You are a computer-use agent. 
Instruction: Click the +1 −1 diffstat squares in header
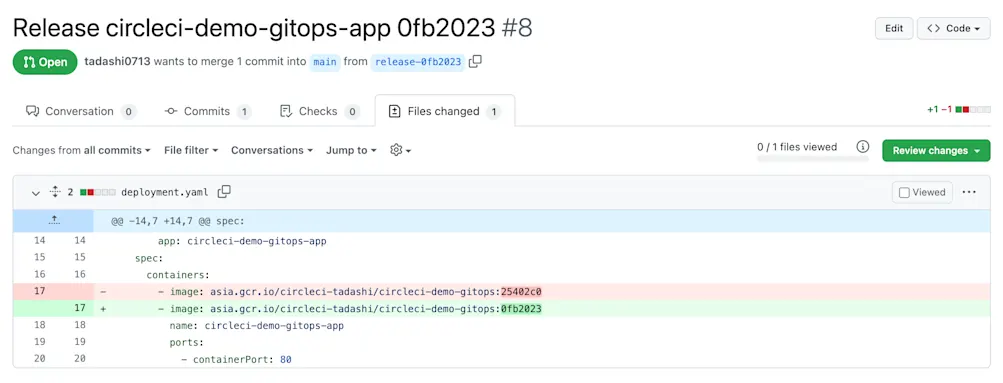pos(972,110)
